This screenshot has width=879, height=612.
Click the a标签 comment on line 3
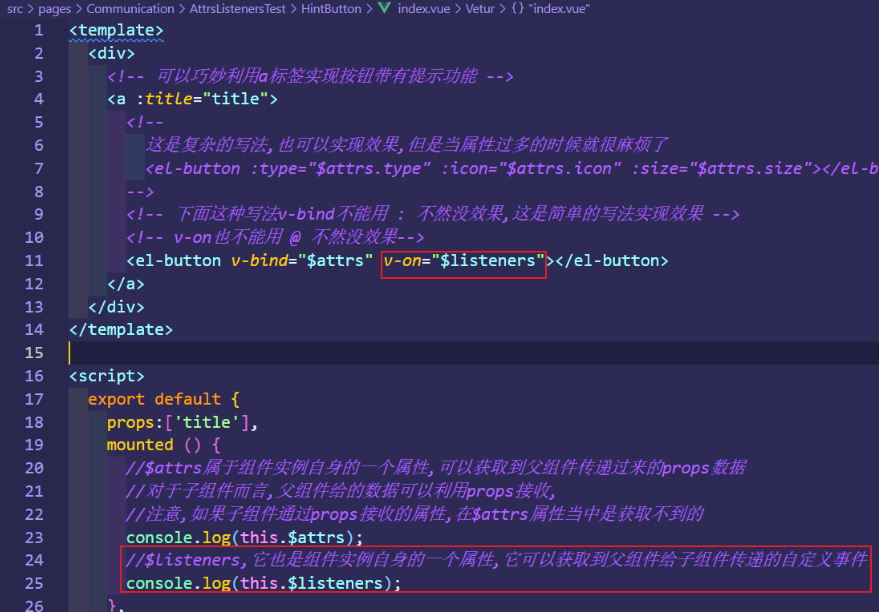point(310,76)
